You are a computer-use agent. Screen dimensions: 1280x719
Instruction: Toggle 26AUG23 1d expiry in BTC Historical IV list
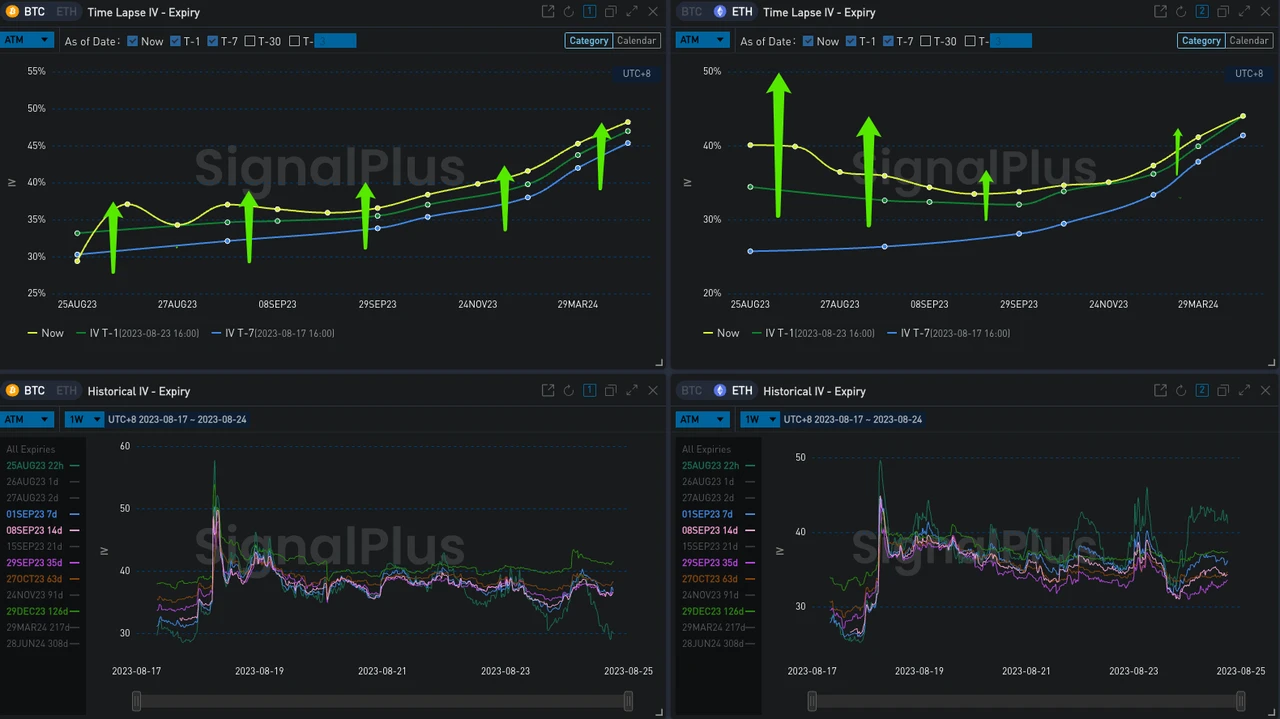(x=42, y=481)
